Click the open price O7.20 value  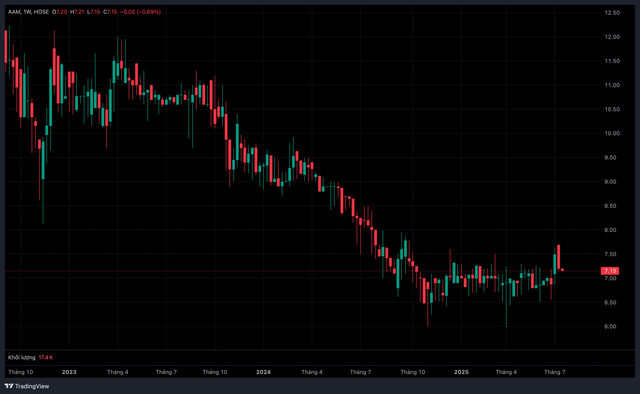coord(60,12)
